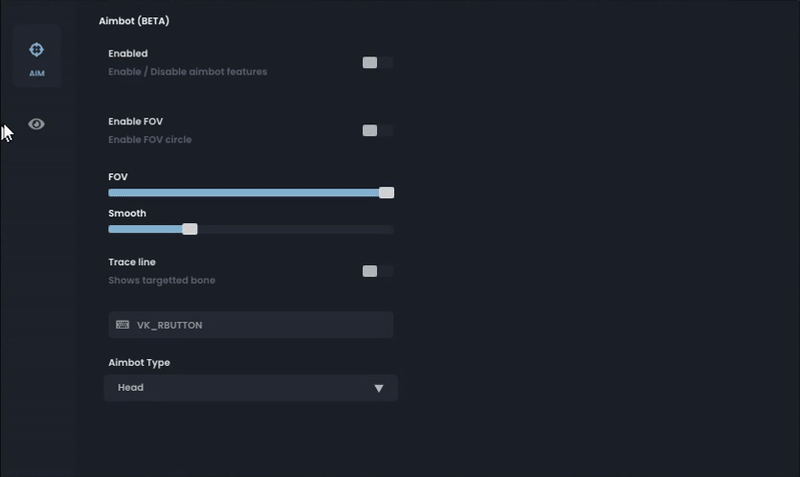
Task: Toggle the Trace line switch
Action: pyautogui.click(x=378, y=271)
